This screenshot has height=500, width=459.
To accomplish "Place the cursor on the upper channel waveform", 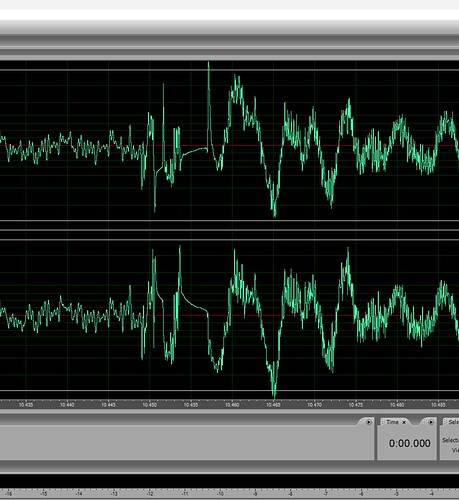I will pos(229,145).
